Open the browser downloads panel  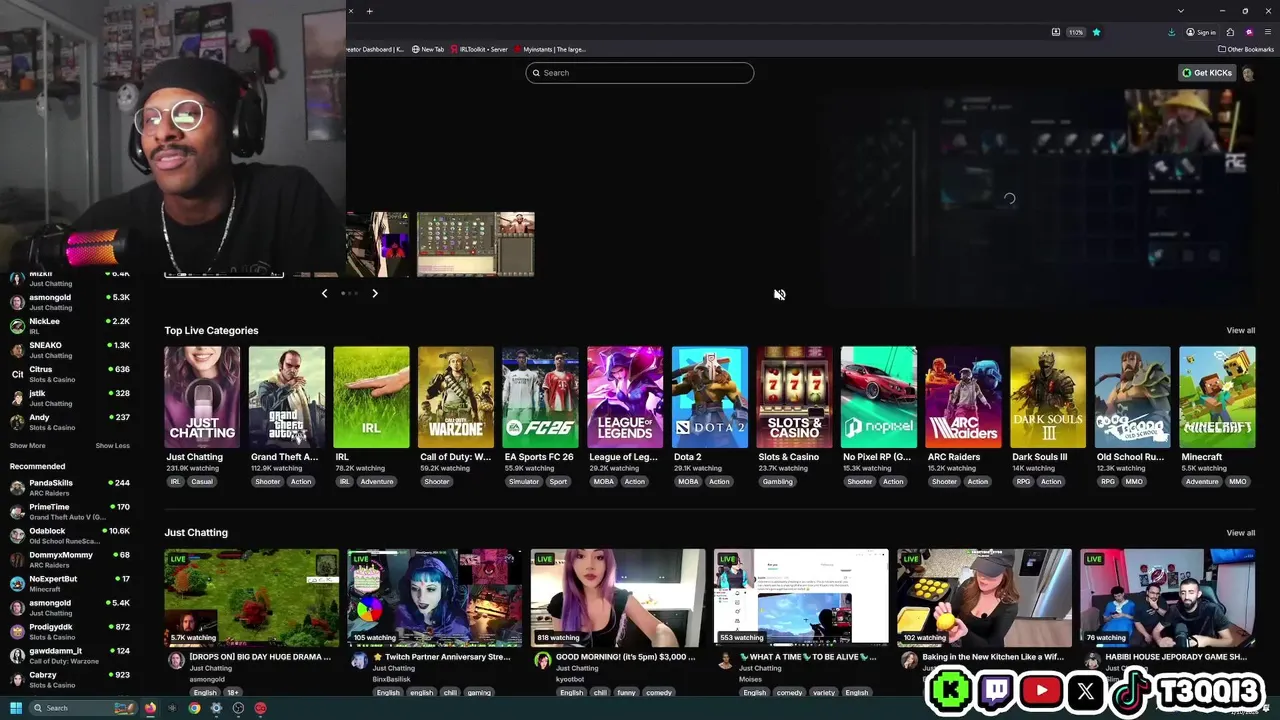click(1171, 32)
